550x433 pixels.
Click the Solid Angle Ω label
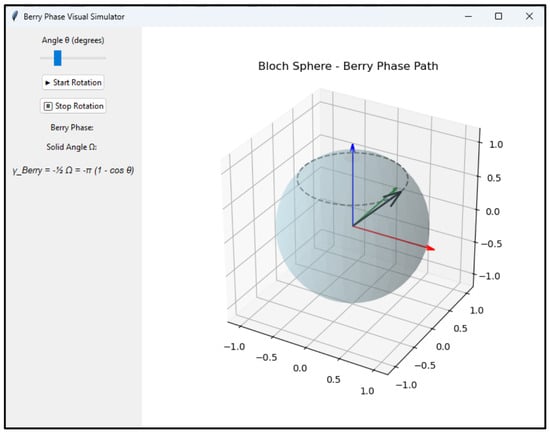(72, 147)
